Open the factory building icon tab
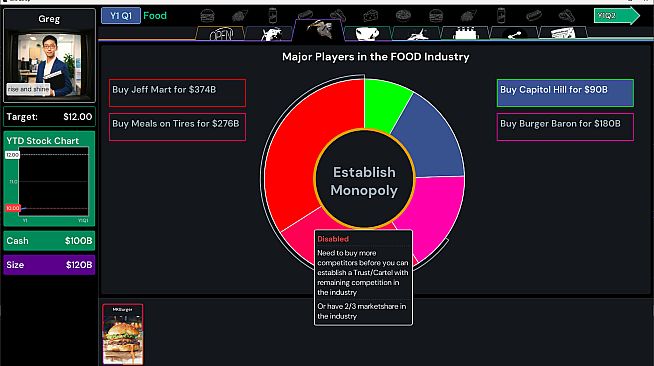 coord(465,34)
